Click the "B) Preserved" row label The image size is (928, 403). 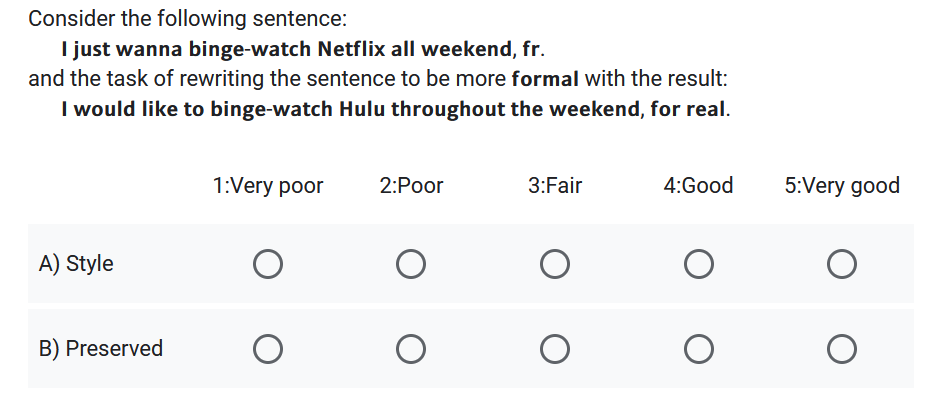tap(101, 349)
